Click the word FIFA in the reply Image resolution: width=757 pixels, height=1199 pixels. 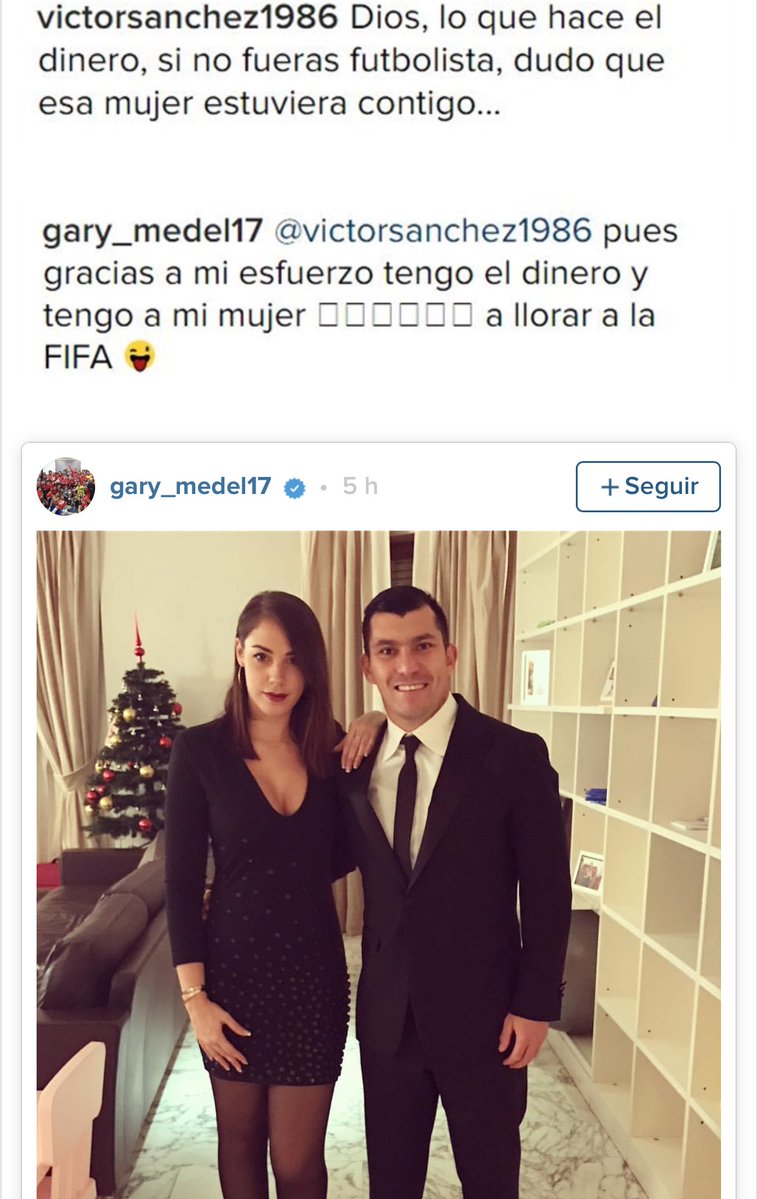tap(77, 357)
